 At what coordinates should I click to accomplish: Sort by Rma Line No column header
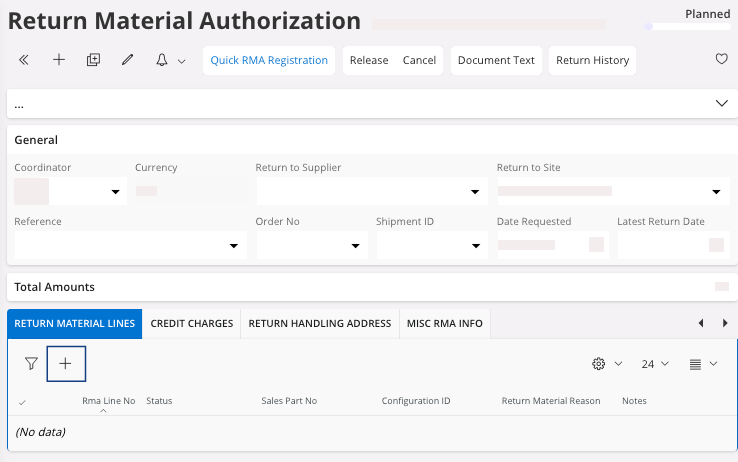coord(108,401)
